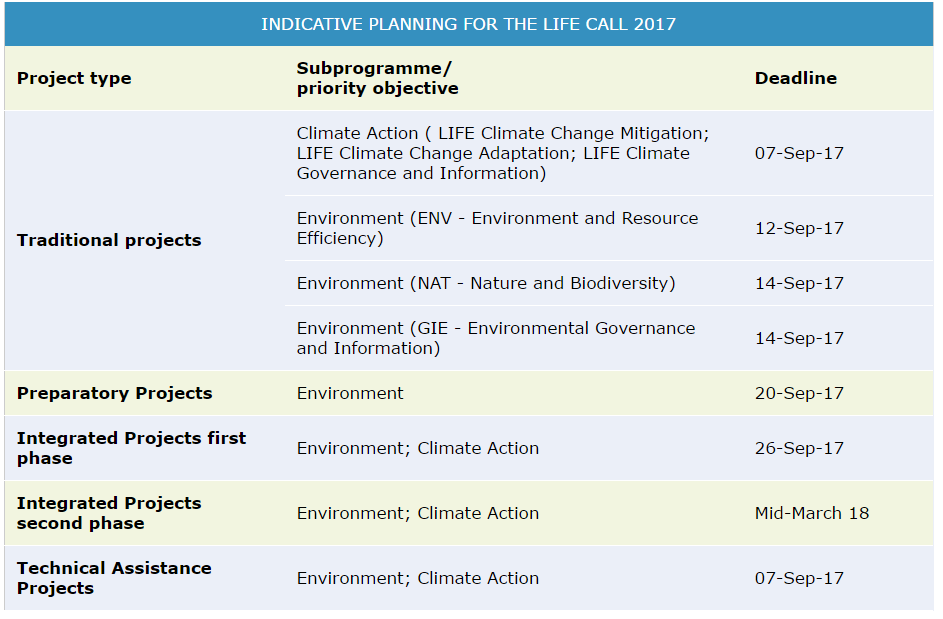Screen dimensions: 943x619
Task: Click the Environmental Governance row's 14-Sep-17 deadline
Action: (799, 338)
